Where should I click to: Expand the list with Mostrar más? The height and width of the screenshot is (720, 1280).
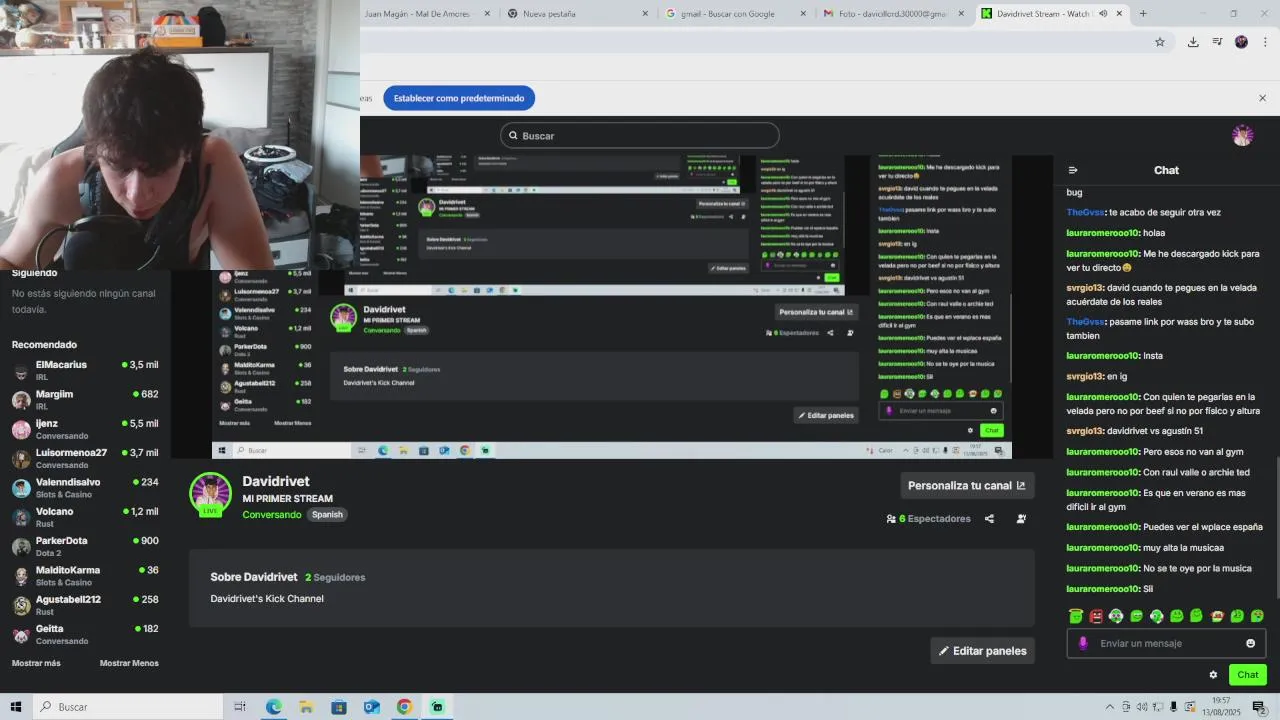coord(36,663)
